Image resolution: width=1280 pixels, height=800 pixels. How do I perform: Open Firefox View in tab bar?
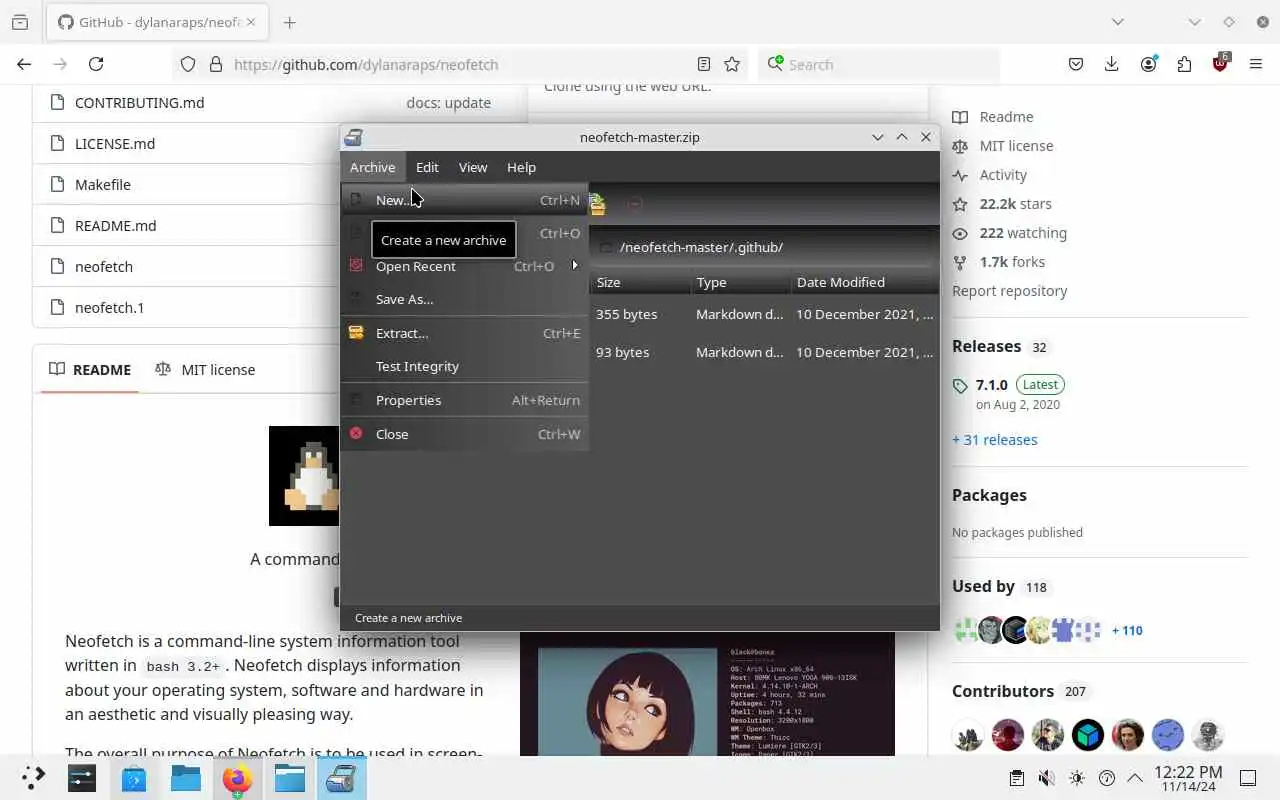click(20, 22)
